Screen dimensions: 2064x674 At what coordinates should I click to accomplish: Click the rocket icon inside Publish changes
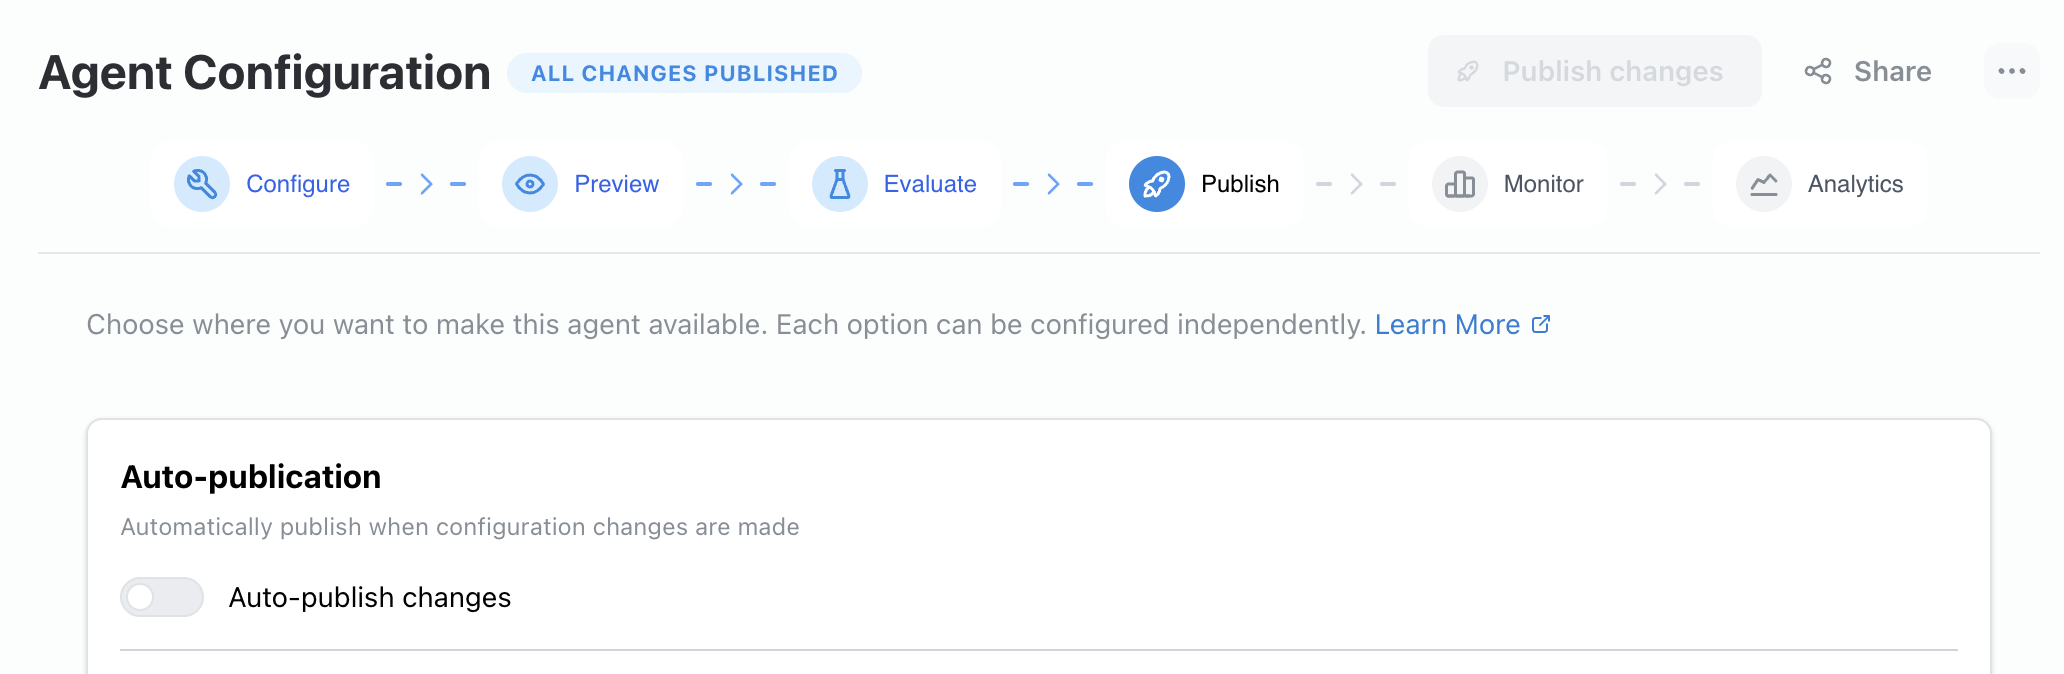[x=1467, y=71]
